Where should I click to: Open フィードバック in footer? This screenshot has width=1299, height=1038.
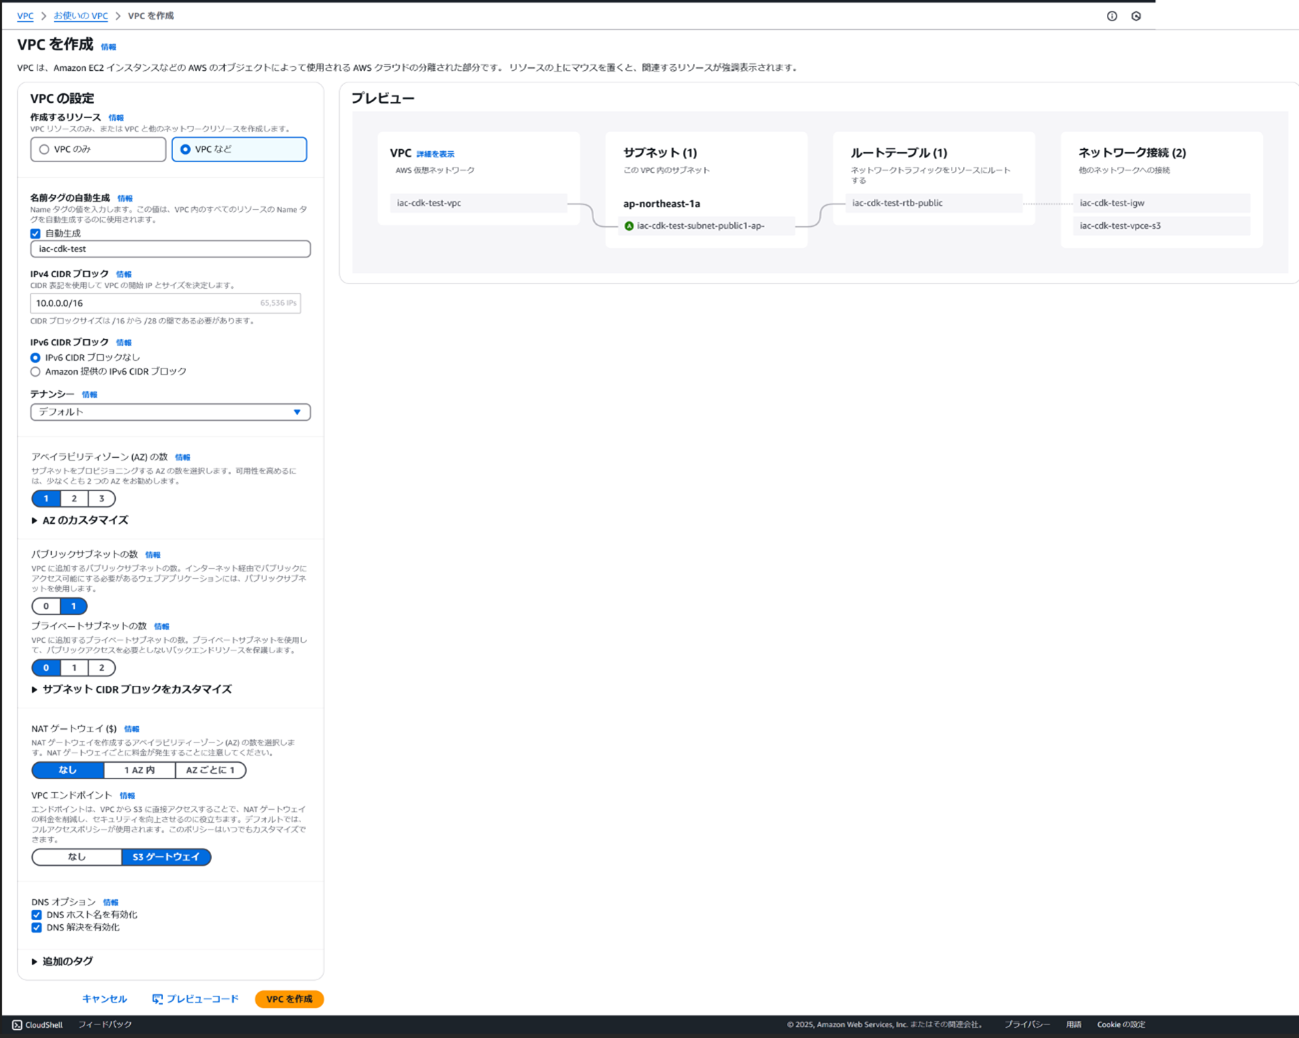(105, 1025)
